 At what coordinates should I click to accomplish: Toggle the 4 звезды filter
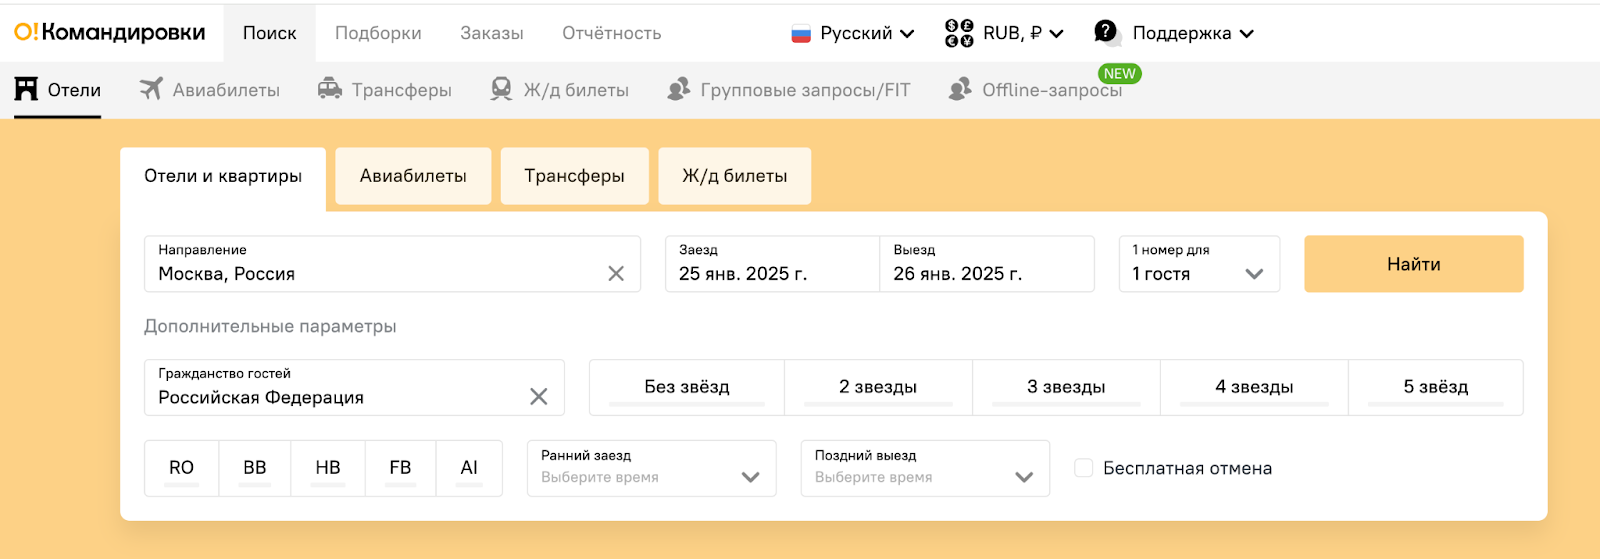click(x=1254, y=387)
